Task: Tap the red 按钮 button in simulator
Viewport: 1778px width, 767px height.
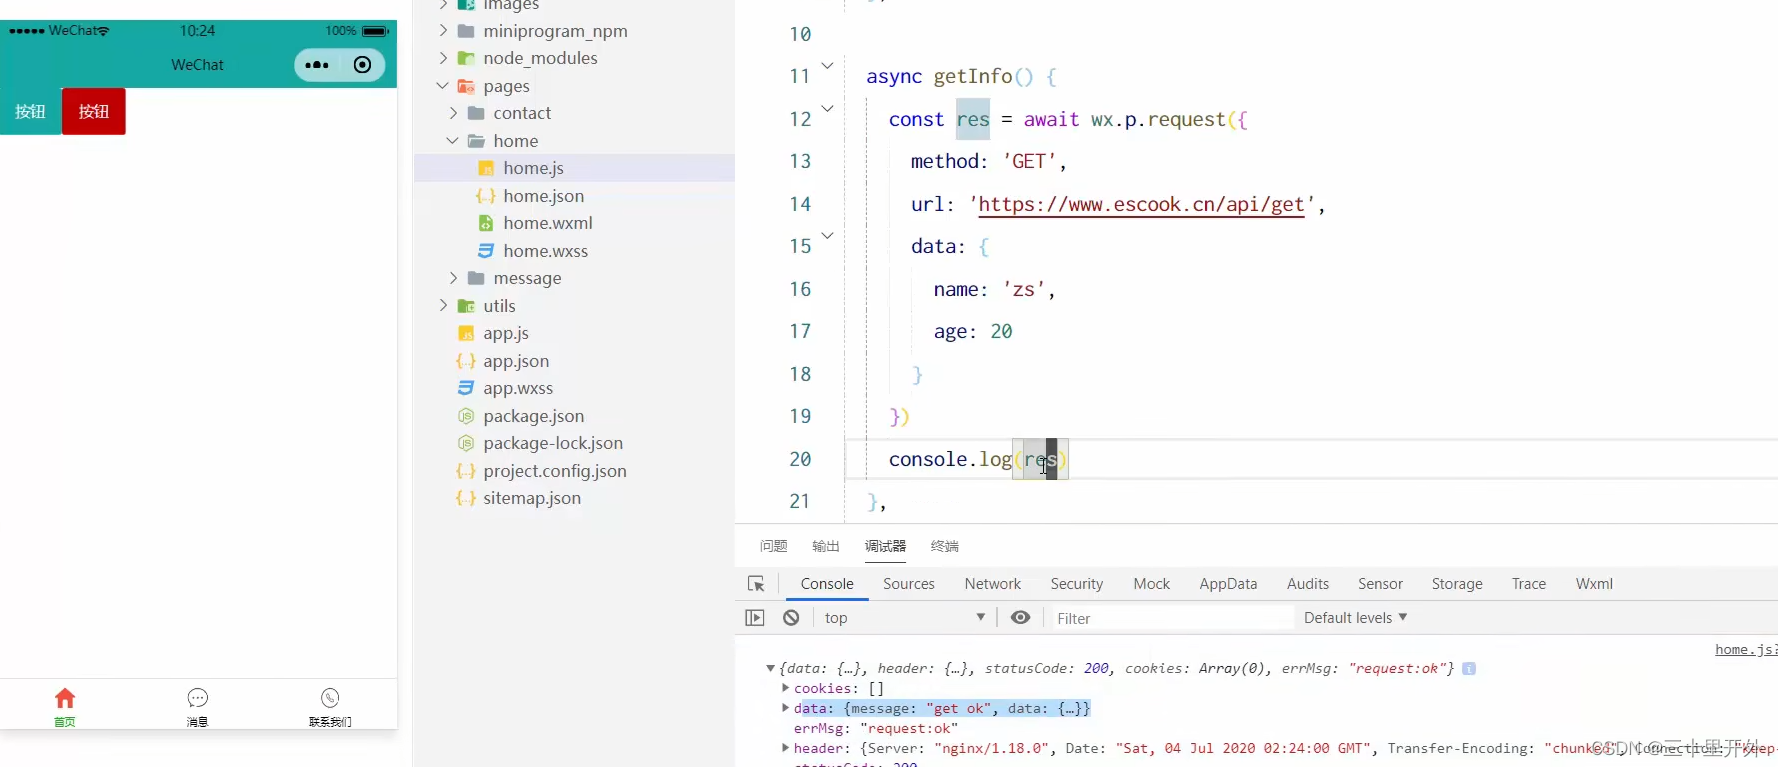Action: [x=94, y=111]
